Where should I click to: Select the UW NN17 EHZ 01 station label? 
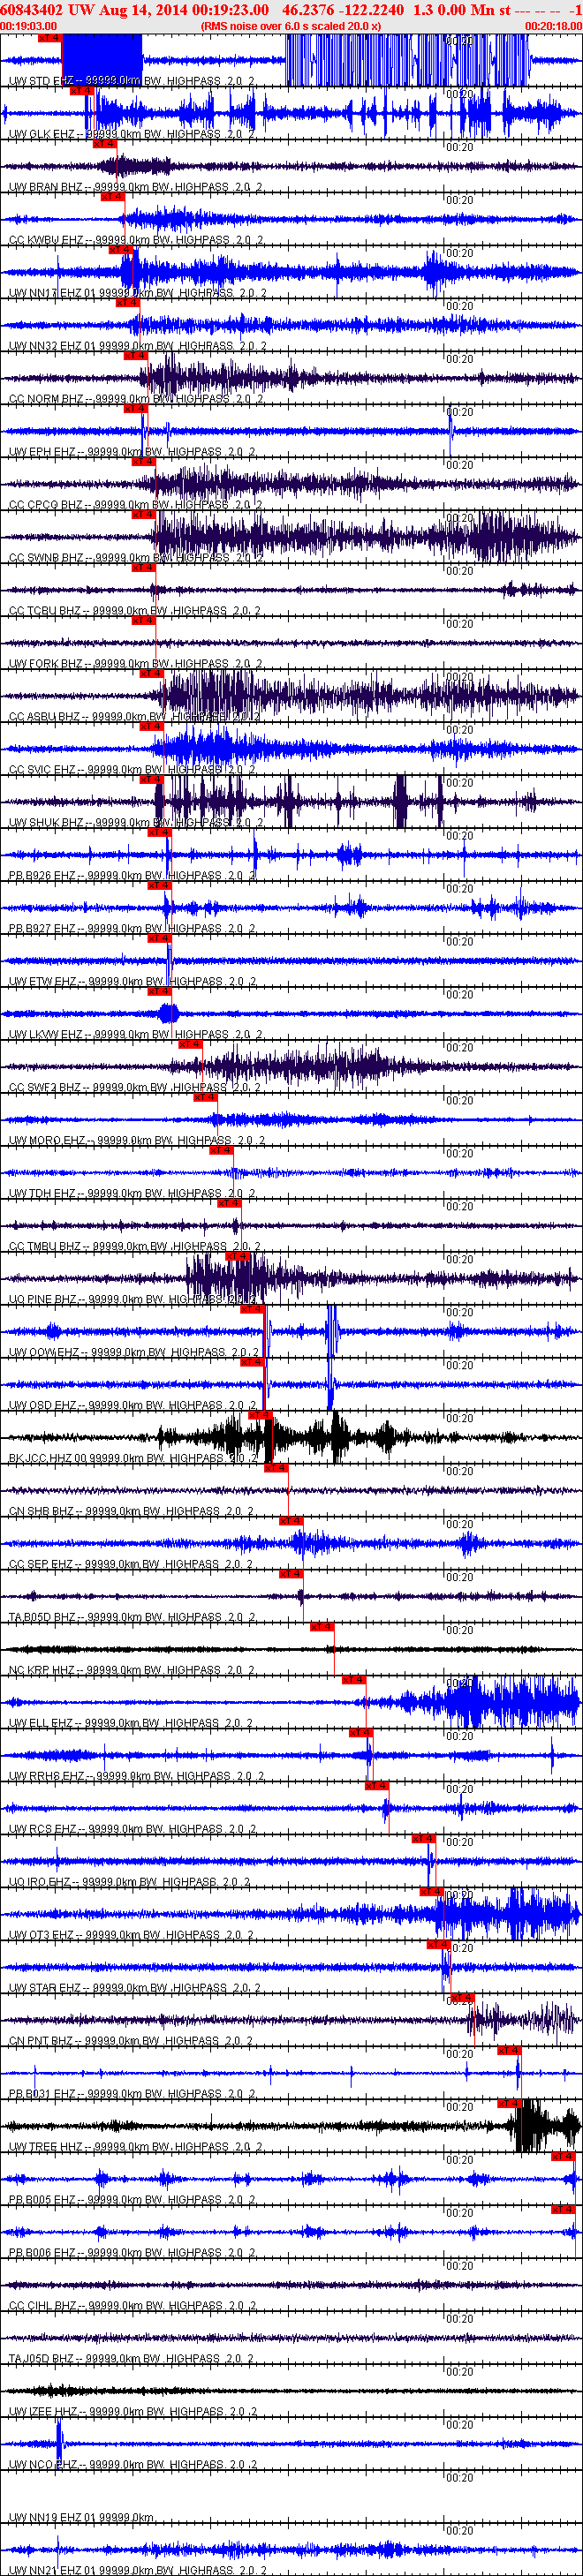(137, 293)
